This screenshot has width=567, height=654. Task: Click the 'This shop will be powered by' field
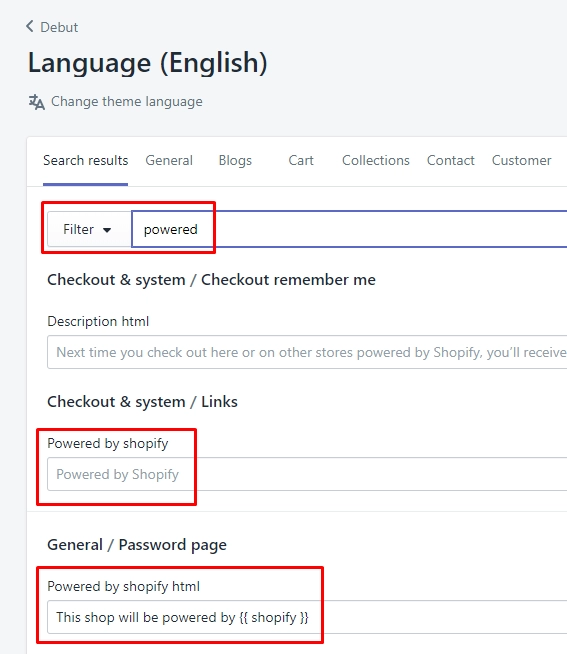307,617
